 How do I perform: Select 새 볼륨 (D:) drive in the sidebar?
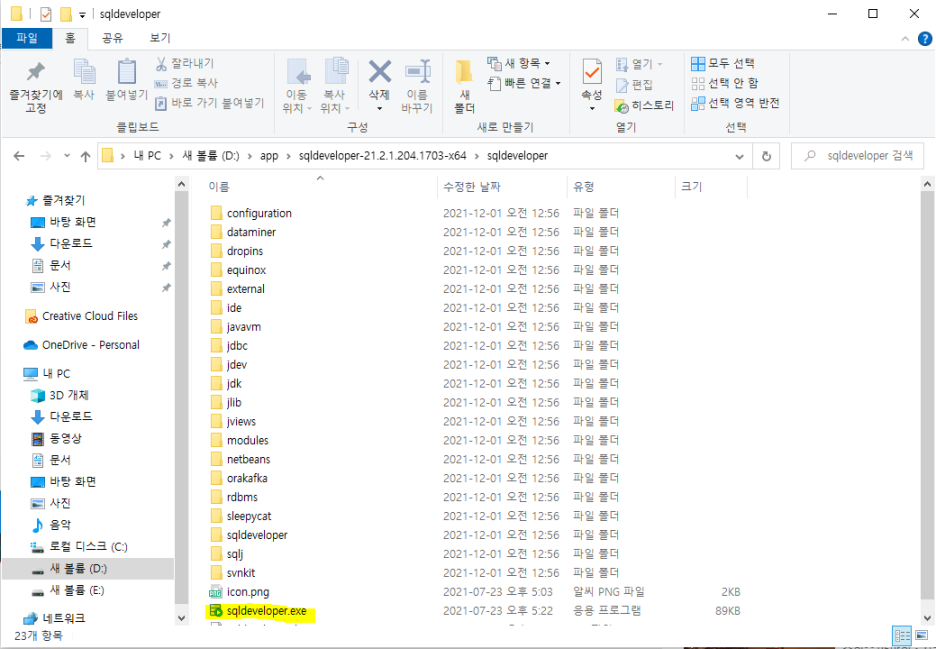[88, 568]
